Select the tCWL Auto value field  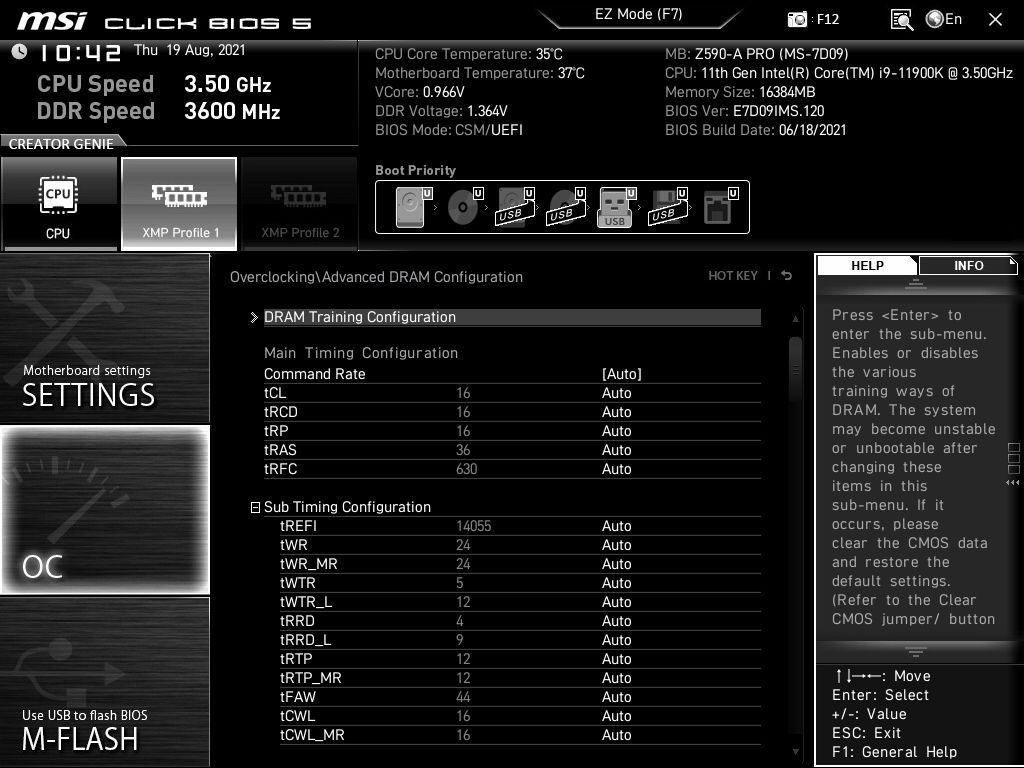pyautogui.click(x=616, y=716)
